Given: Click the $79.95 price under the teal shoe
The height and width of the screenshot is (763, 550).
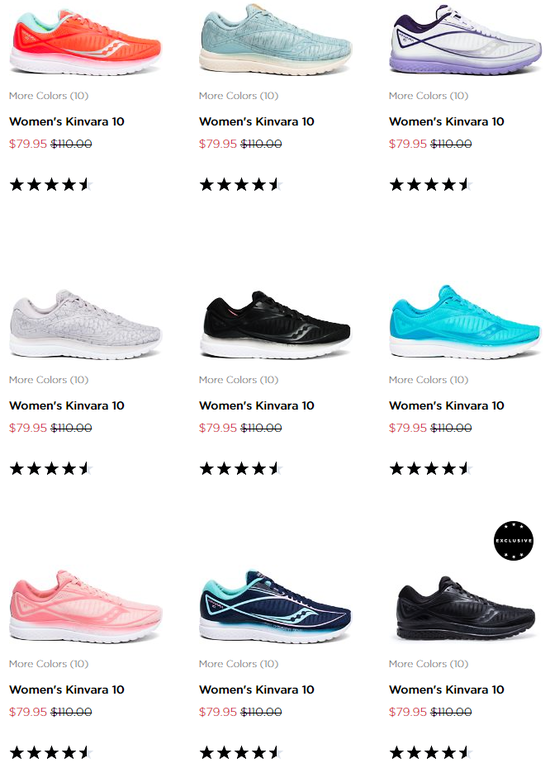Looking at the screenshot, I should pos(218,144).
